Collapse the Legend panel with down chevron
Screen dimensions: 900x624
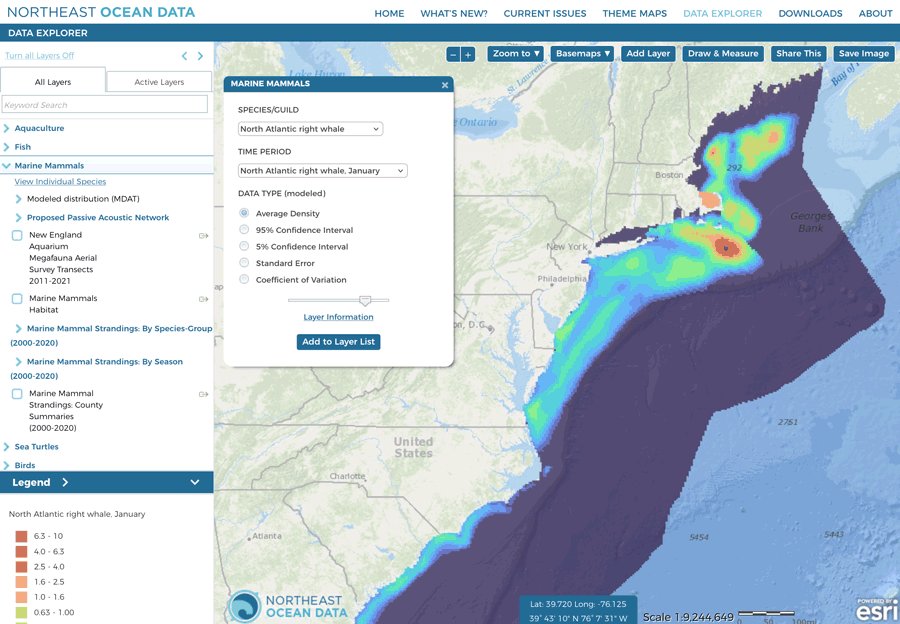point(195,482)
